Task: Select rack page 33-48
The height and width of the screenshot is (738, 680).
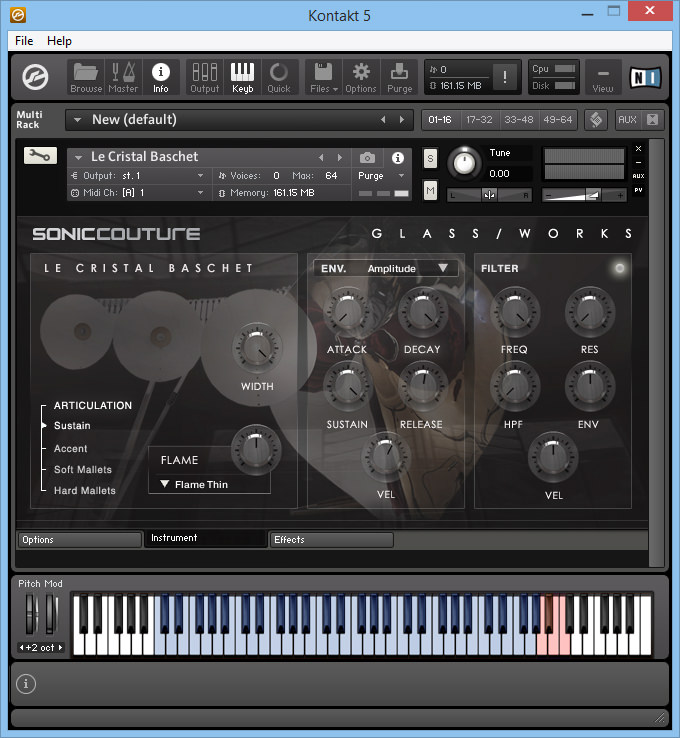Action: (x=519, y=120)
